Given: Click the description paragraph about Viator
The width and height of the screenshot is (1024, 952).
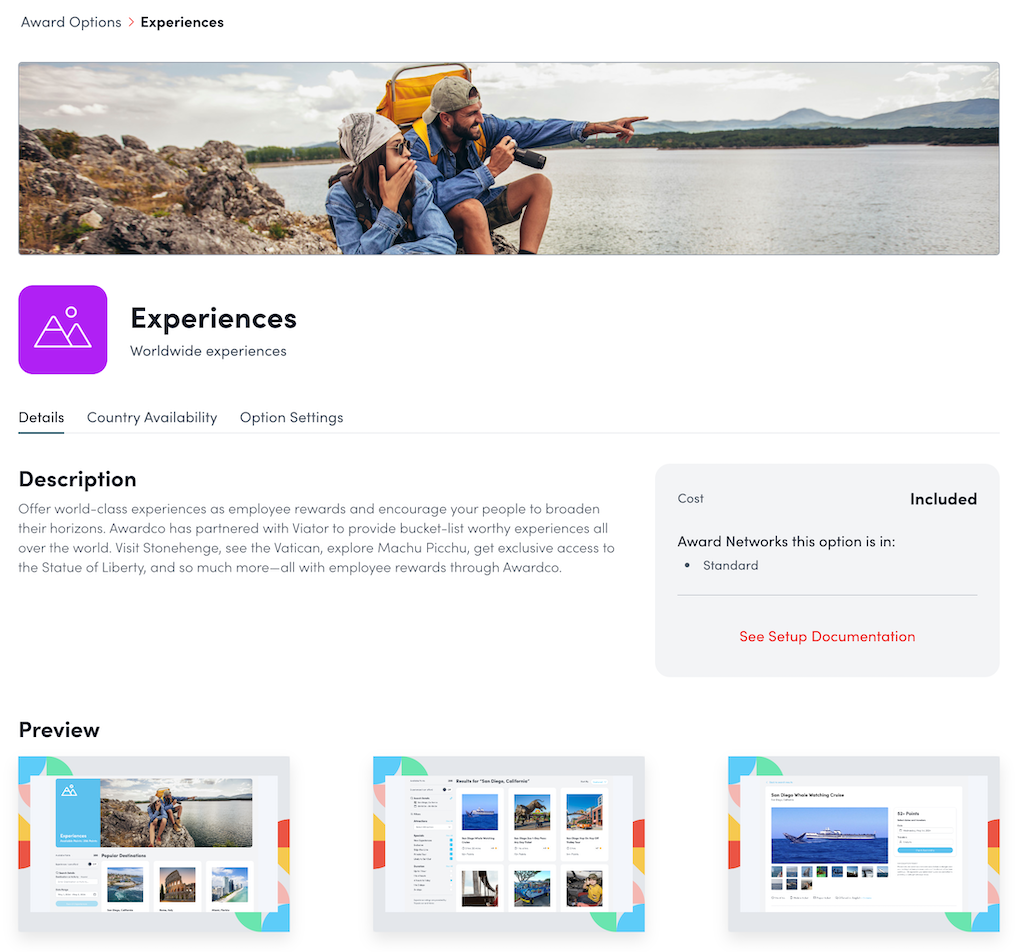Looking at the screenshot, I should click(316, 538).
